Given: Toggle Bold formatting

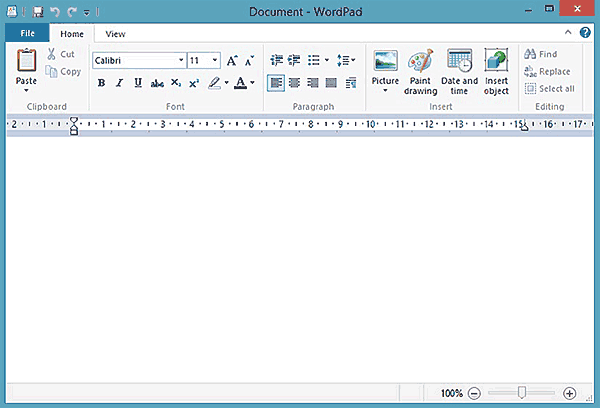Looking at the screenshot, I should [101, 83].
